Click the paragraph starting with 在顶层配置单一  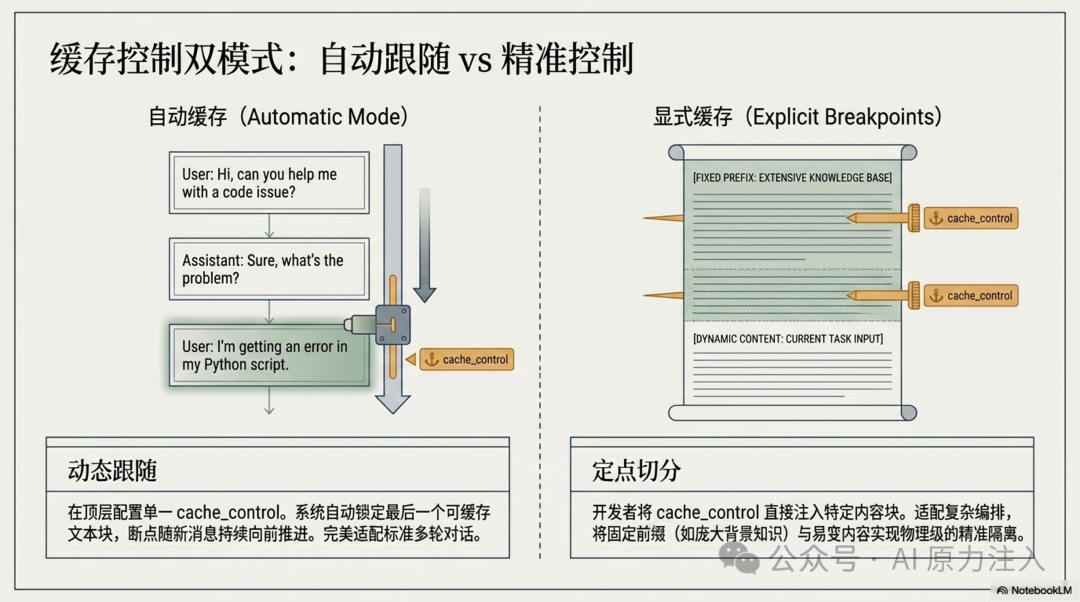click(279, 523)
